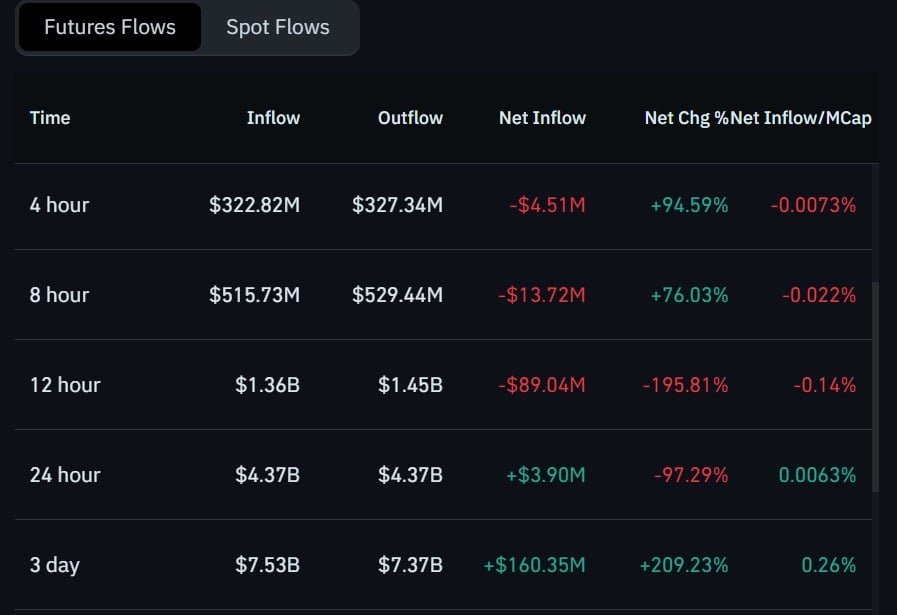Click the +$160.35M net inflow value
The height and width of the screenshot is (615, 897).
pyautogui.click(x=534, y=565)
